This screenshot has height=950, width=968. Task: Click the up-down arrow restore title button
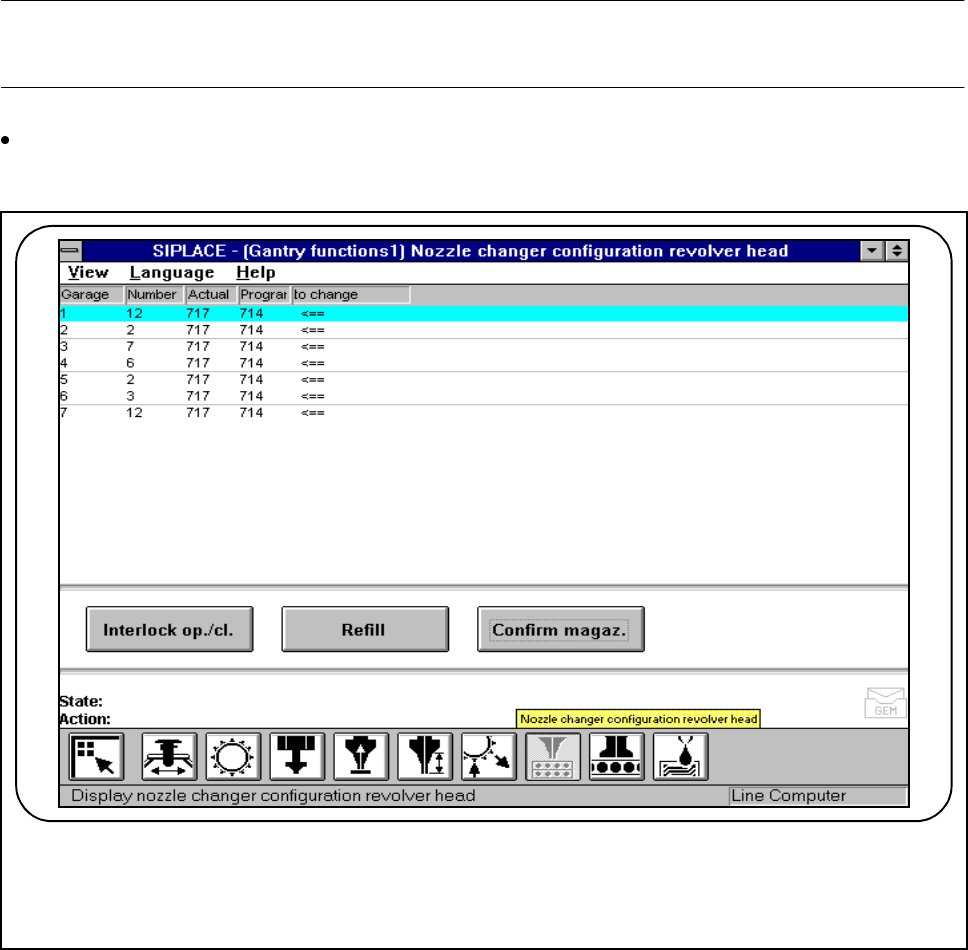click(x=896, y=251)
